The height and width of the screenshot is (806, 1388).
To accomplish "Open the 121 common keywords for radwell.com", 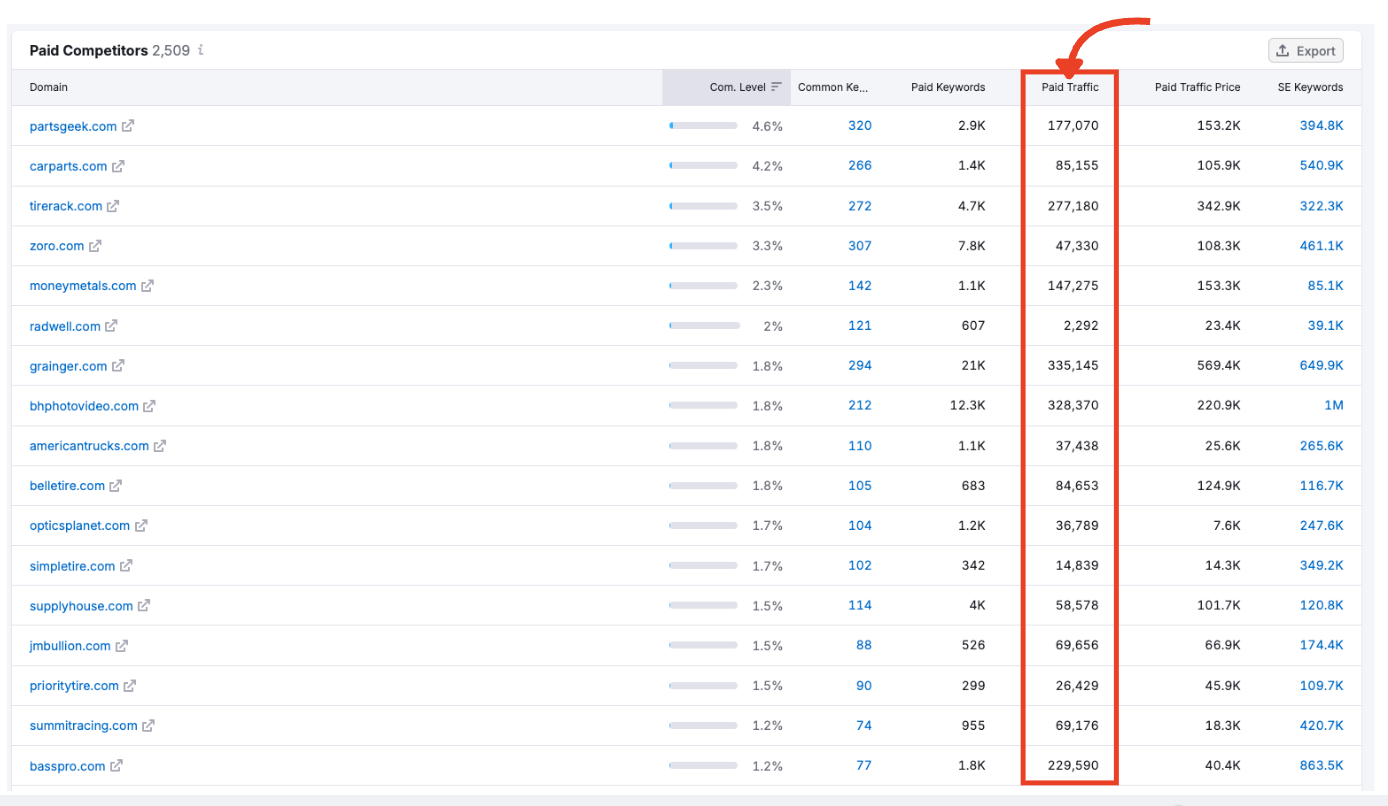I will click(x=860, y=326).
